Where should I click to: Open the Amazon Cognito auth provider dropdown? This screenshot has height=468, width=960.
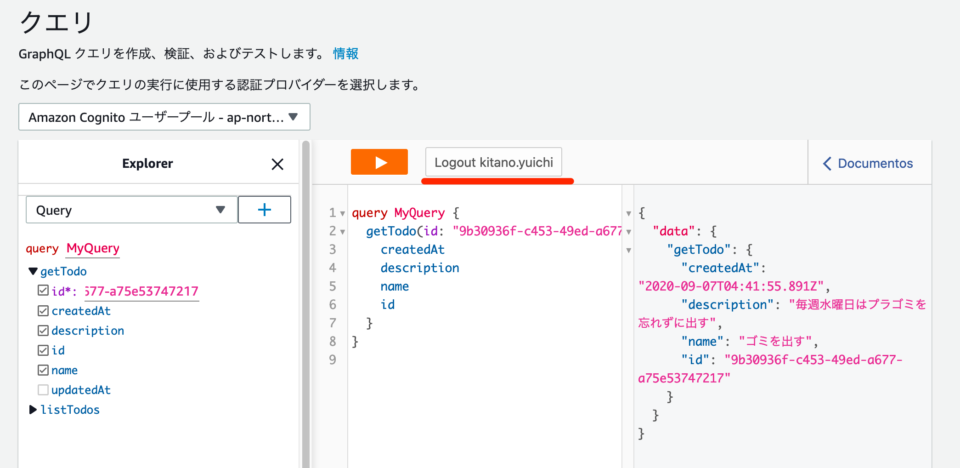164,117
